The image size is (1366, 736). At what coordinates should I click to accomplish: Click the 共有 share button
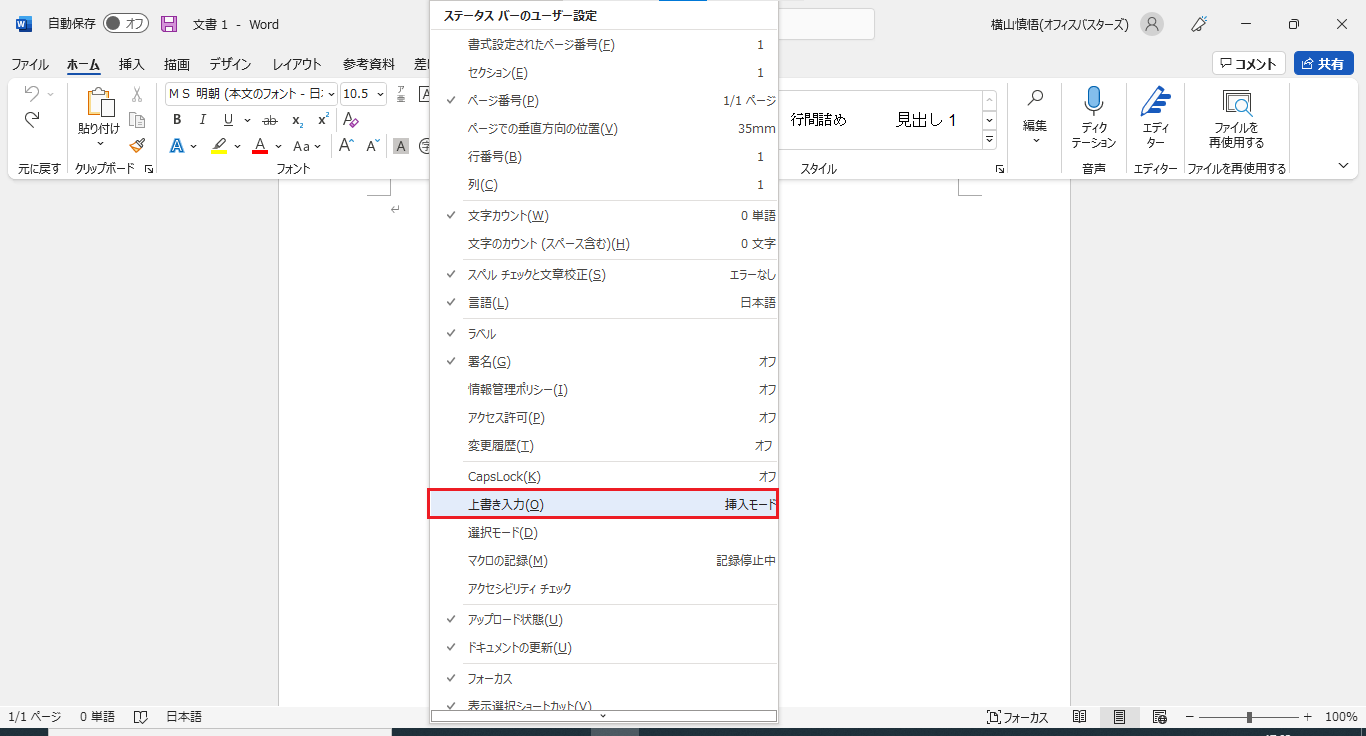tap(1323, 64)
